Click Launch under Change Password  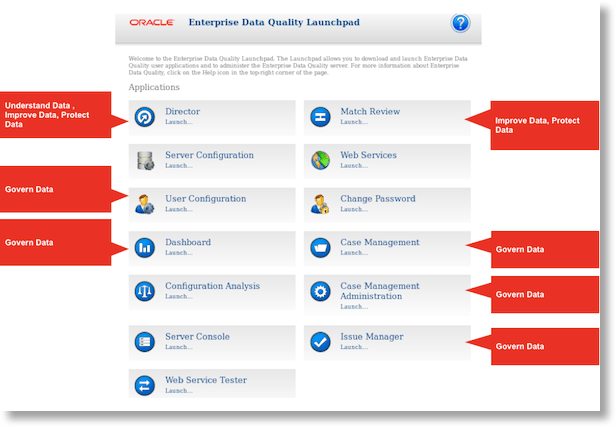354,209
